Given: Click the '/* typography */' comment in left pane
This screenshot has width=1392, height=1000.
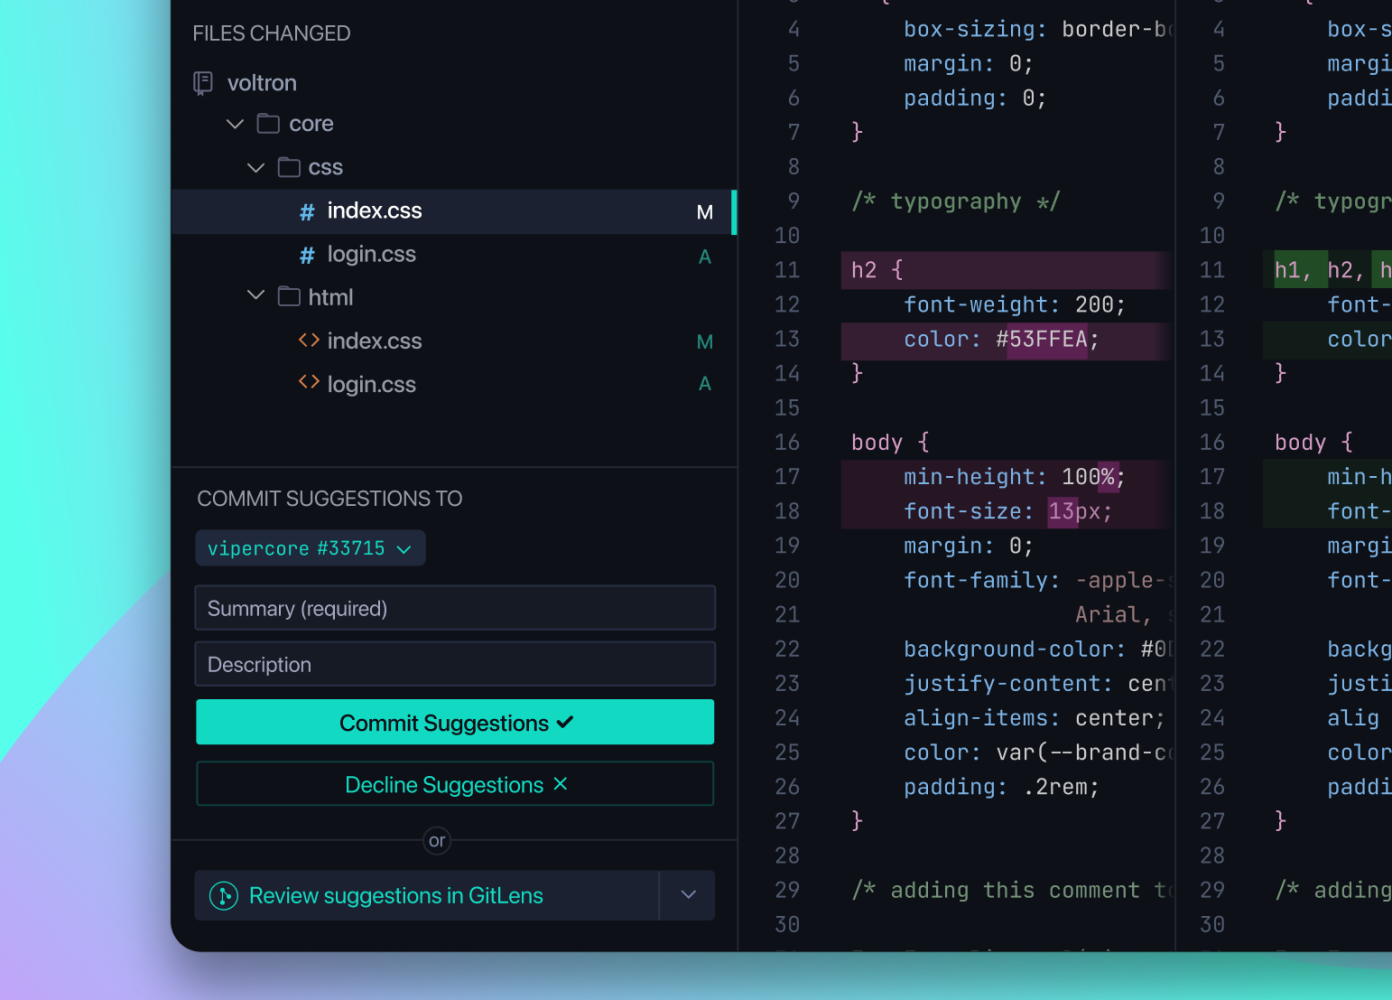Looking at the screenshot, I should coord(955,201).
